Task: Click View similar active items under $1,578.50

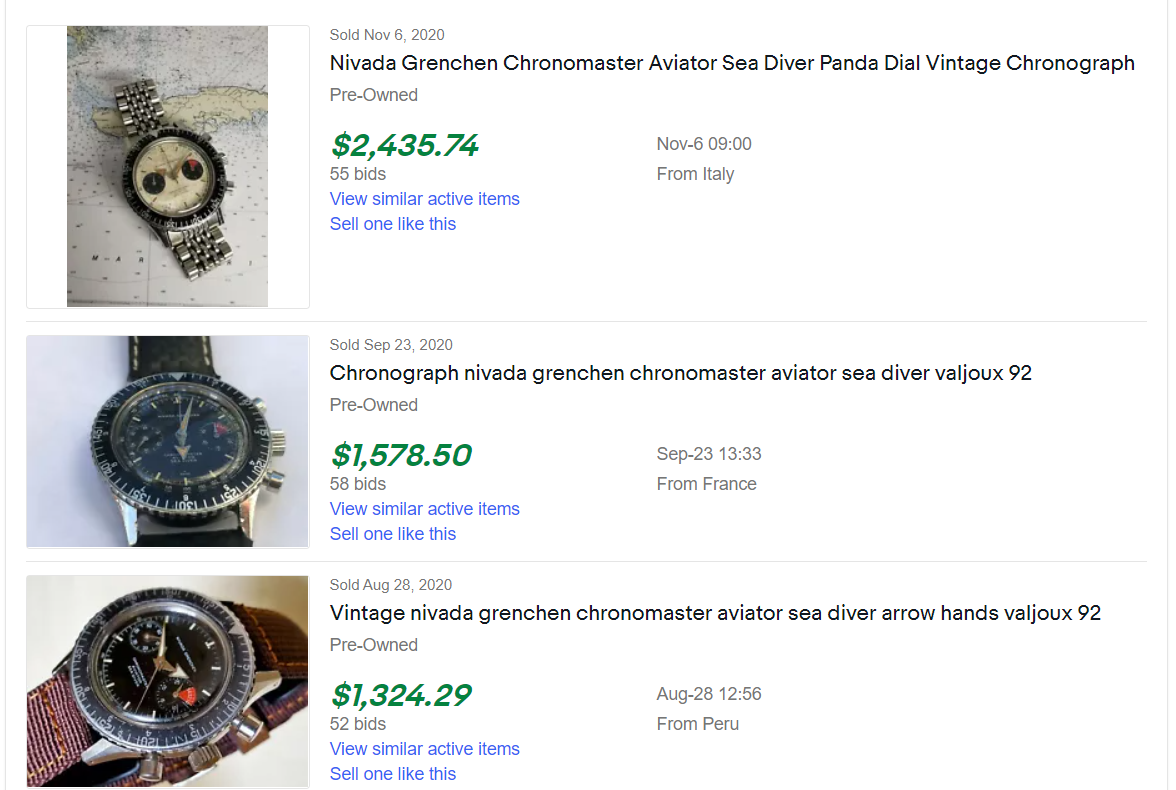Action: (x=424, y=509)
